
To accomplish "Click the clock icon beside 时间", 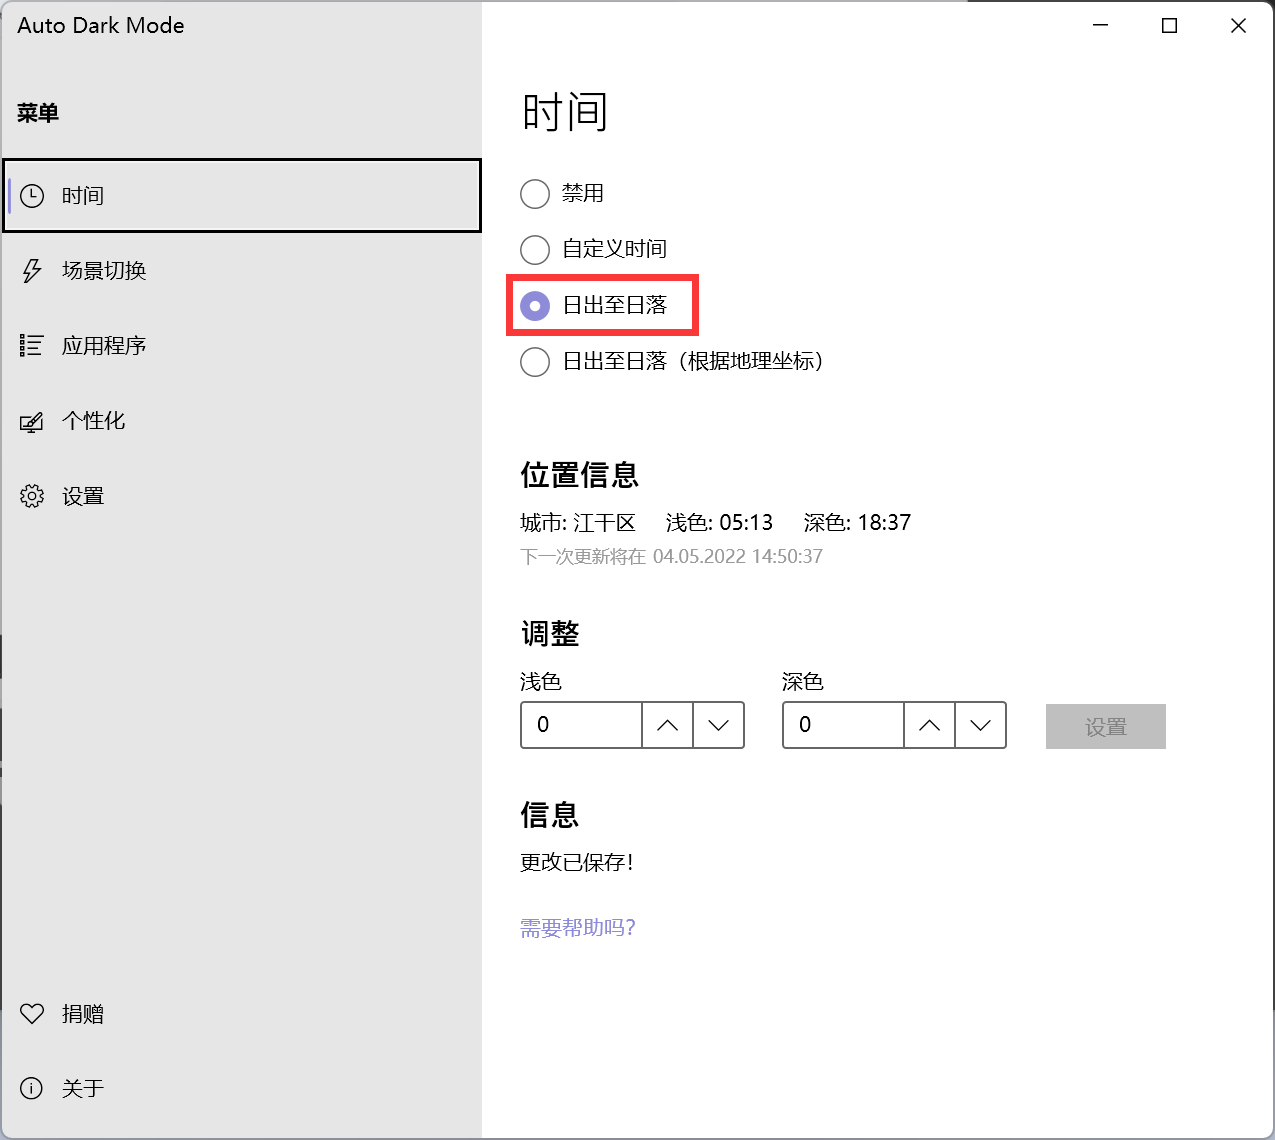I will coord(32,196).
